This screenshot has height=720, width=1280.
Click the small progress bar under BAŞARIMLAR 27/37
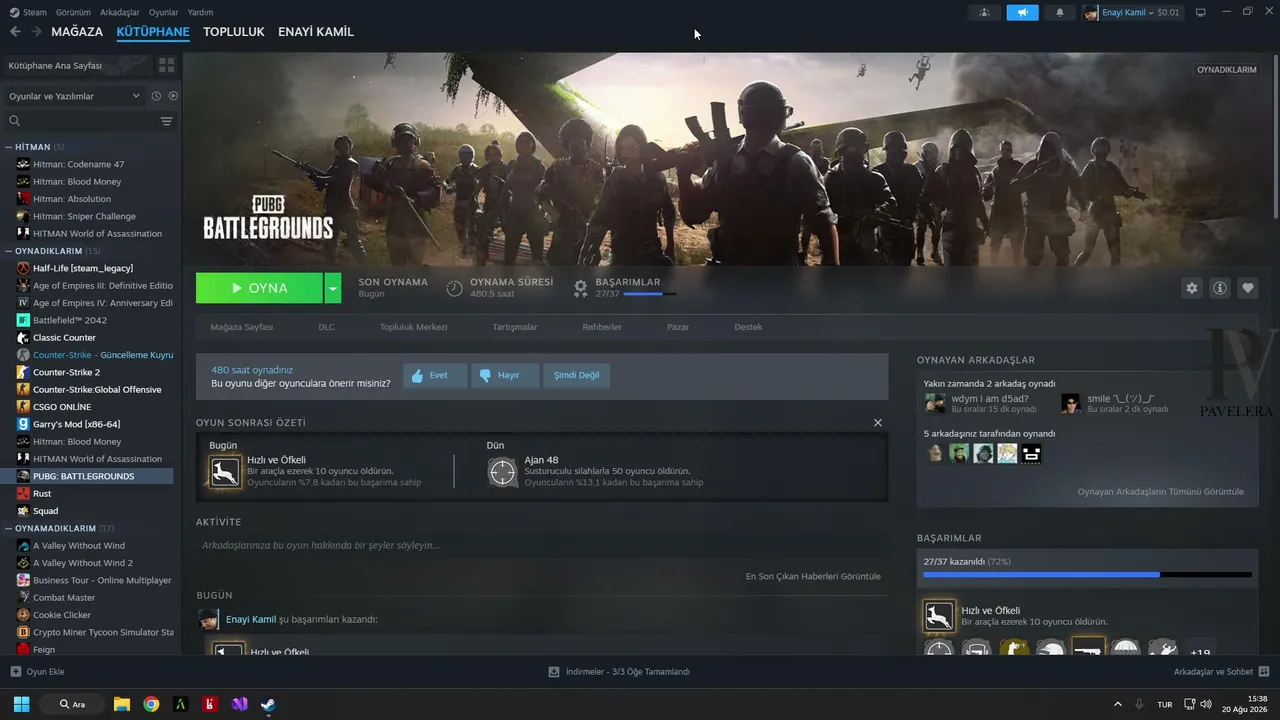[649, 294]
